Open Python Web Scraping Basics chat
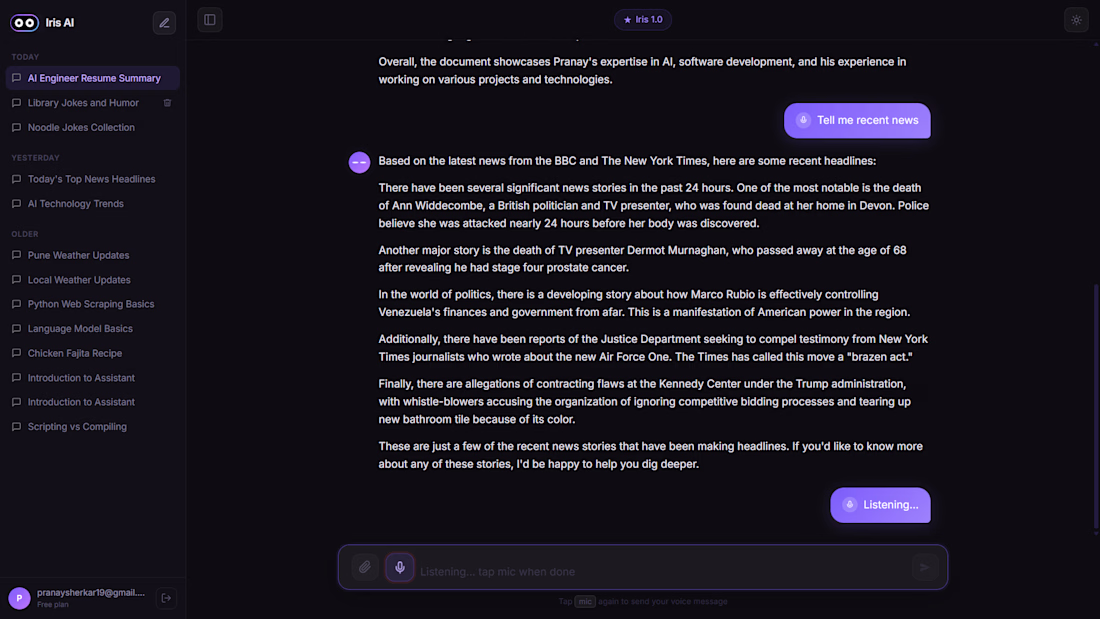Image resolution: width=1100 pixels, height=619 pixels. tap(93, 304)
